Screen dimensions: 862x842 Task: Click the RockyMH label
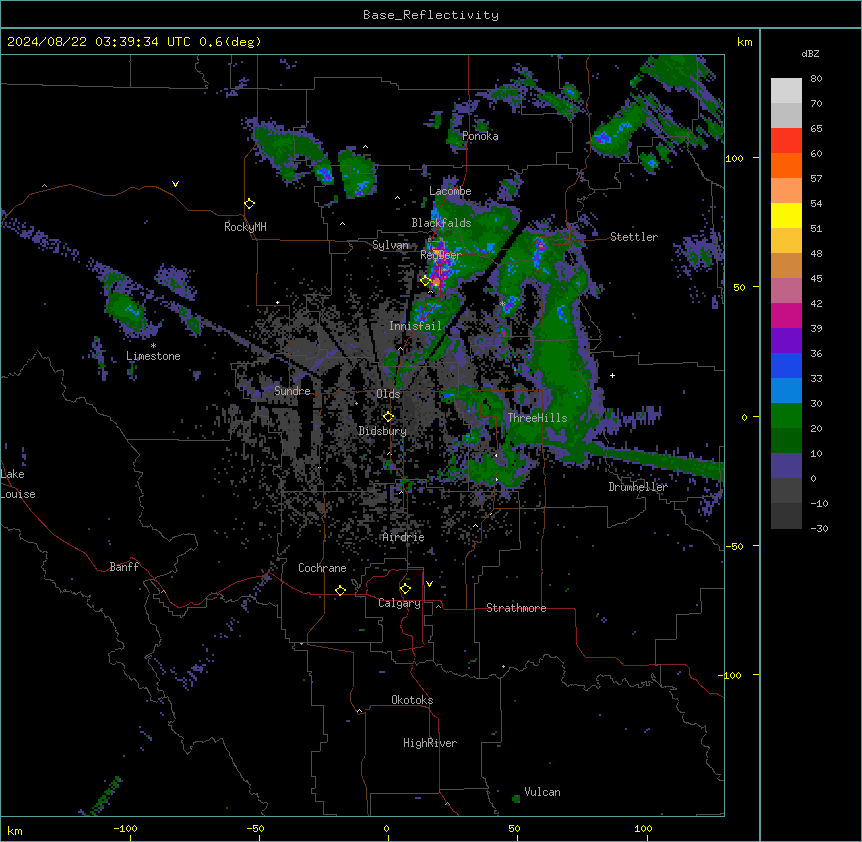coord(245,226)
